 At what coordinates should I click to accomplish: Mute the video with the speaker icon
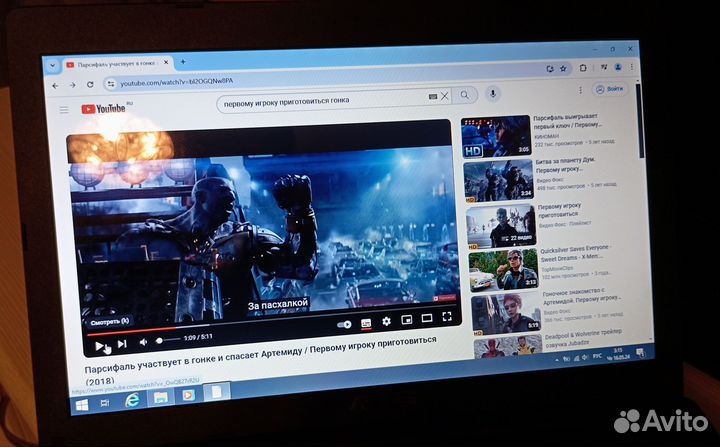pos(144,341)
